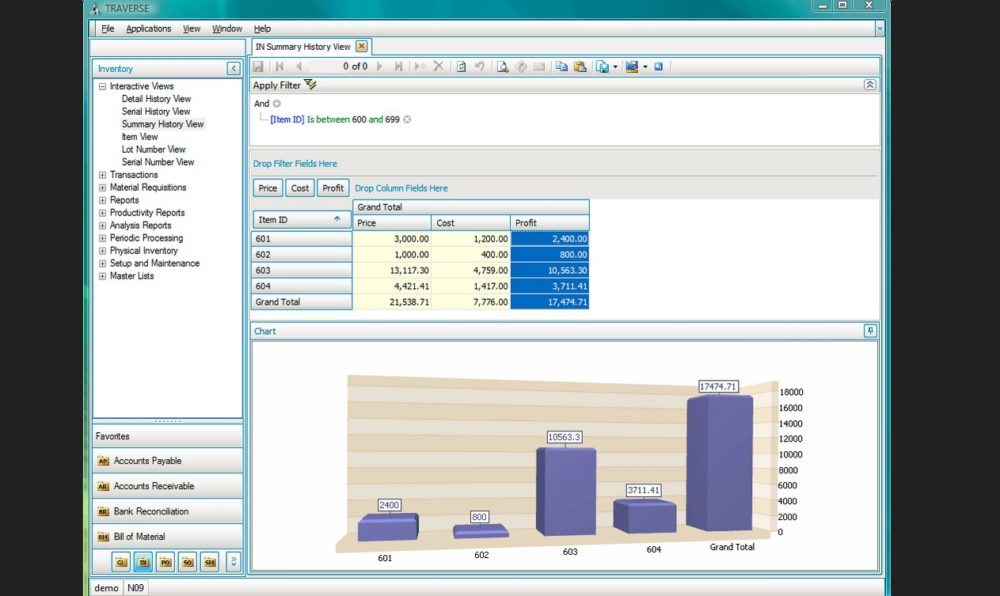Screen dimensions: 1000x596
Task: Open the Applications menu
Action: click(x=148, y=28)
